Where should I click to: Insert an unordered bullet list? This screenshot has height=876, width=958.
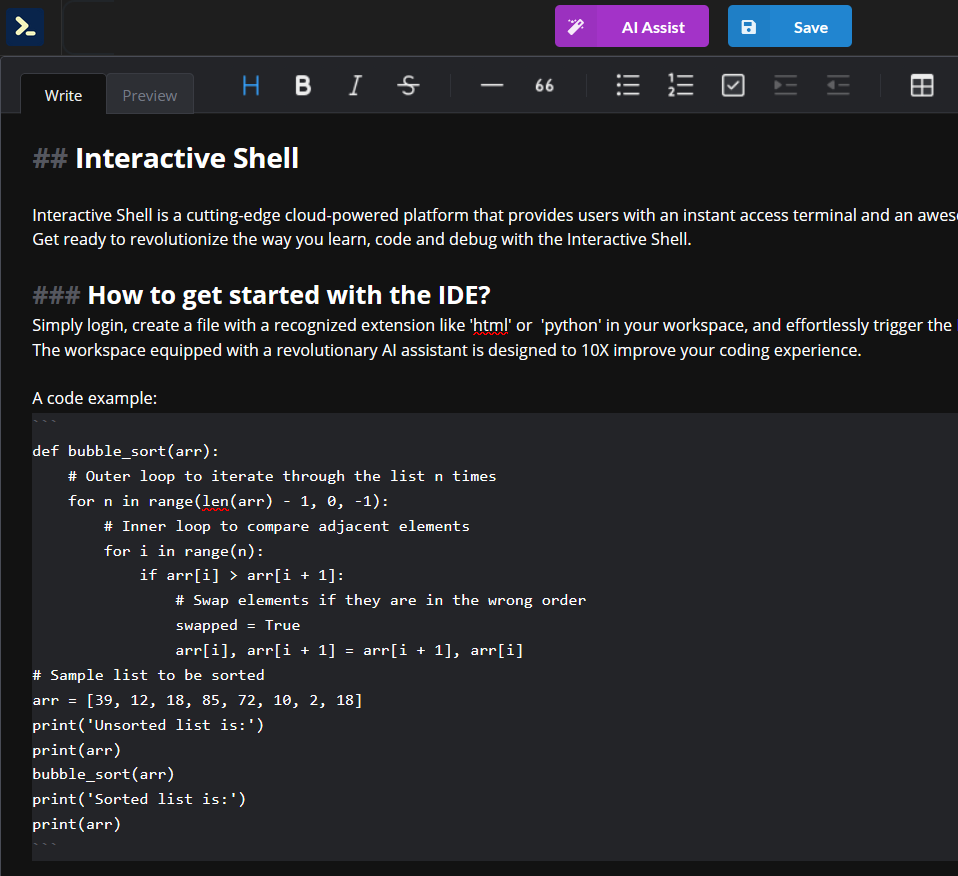(x=628, y=86)
